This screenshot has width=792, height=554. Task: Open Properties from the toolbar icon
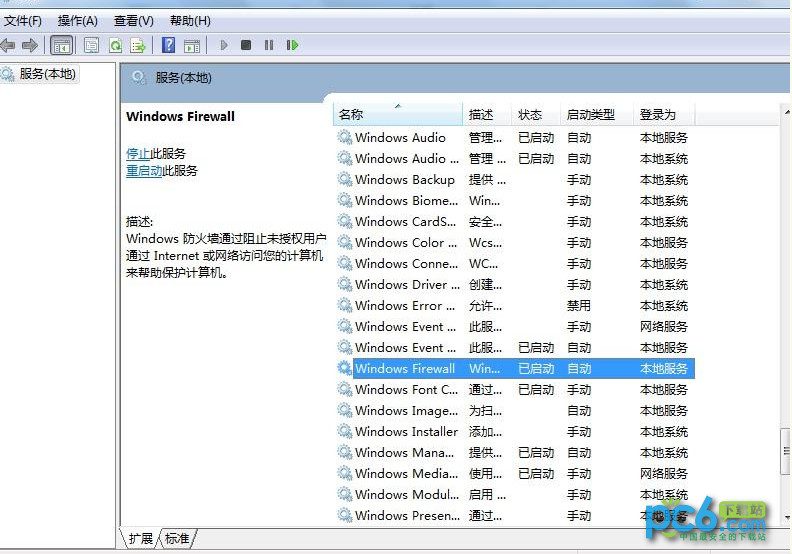click(92, 45)
